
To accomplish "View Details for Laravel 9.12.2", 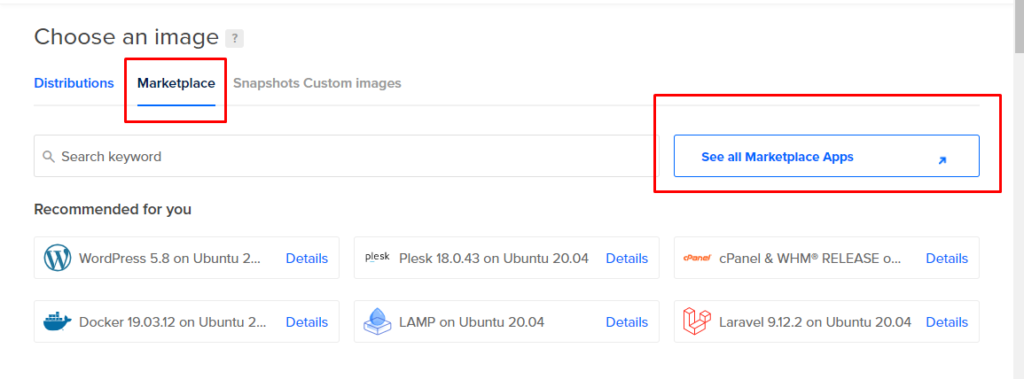I will tap(947, 321).
